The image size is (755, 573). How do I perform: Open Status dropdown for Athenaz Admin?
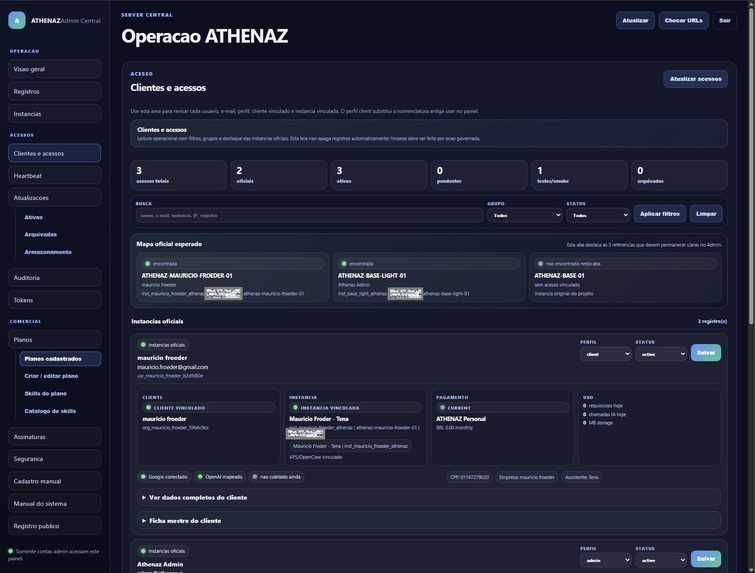tap(661, 560)
